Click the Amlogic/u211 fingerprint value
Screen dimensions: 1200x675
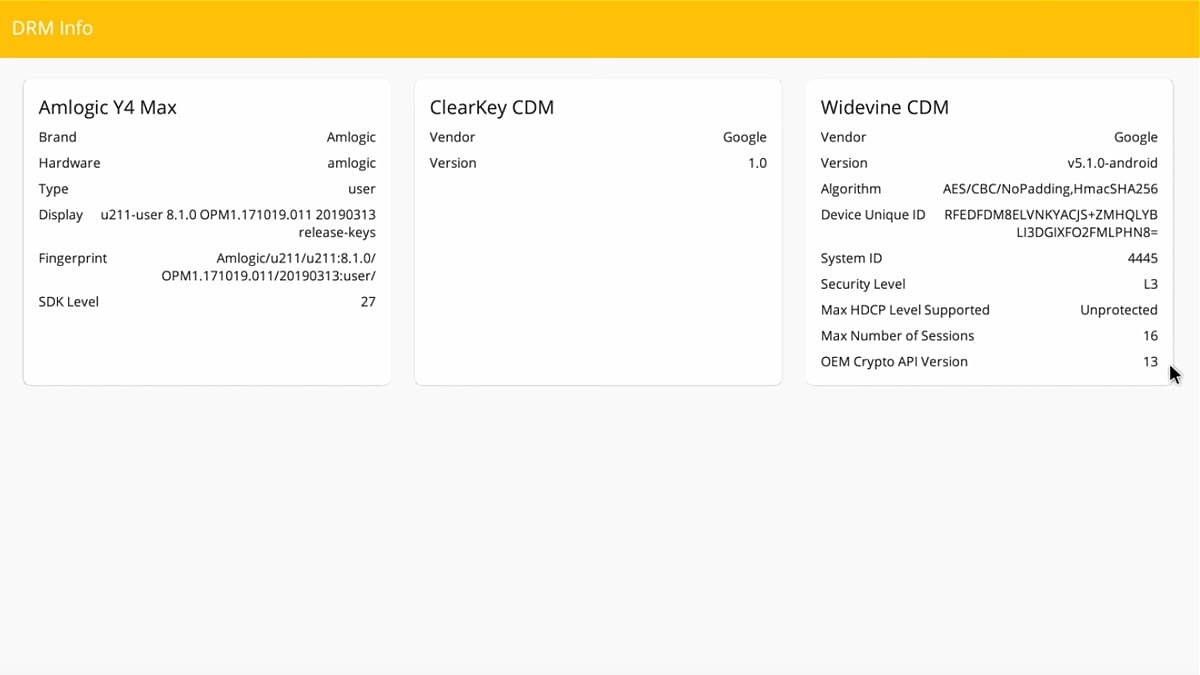point(269,266)
